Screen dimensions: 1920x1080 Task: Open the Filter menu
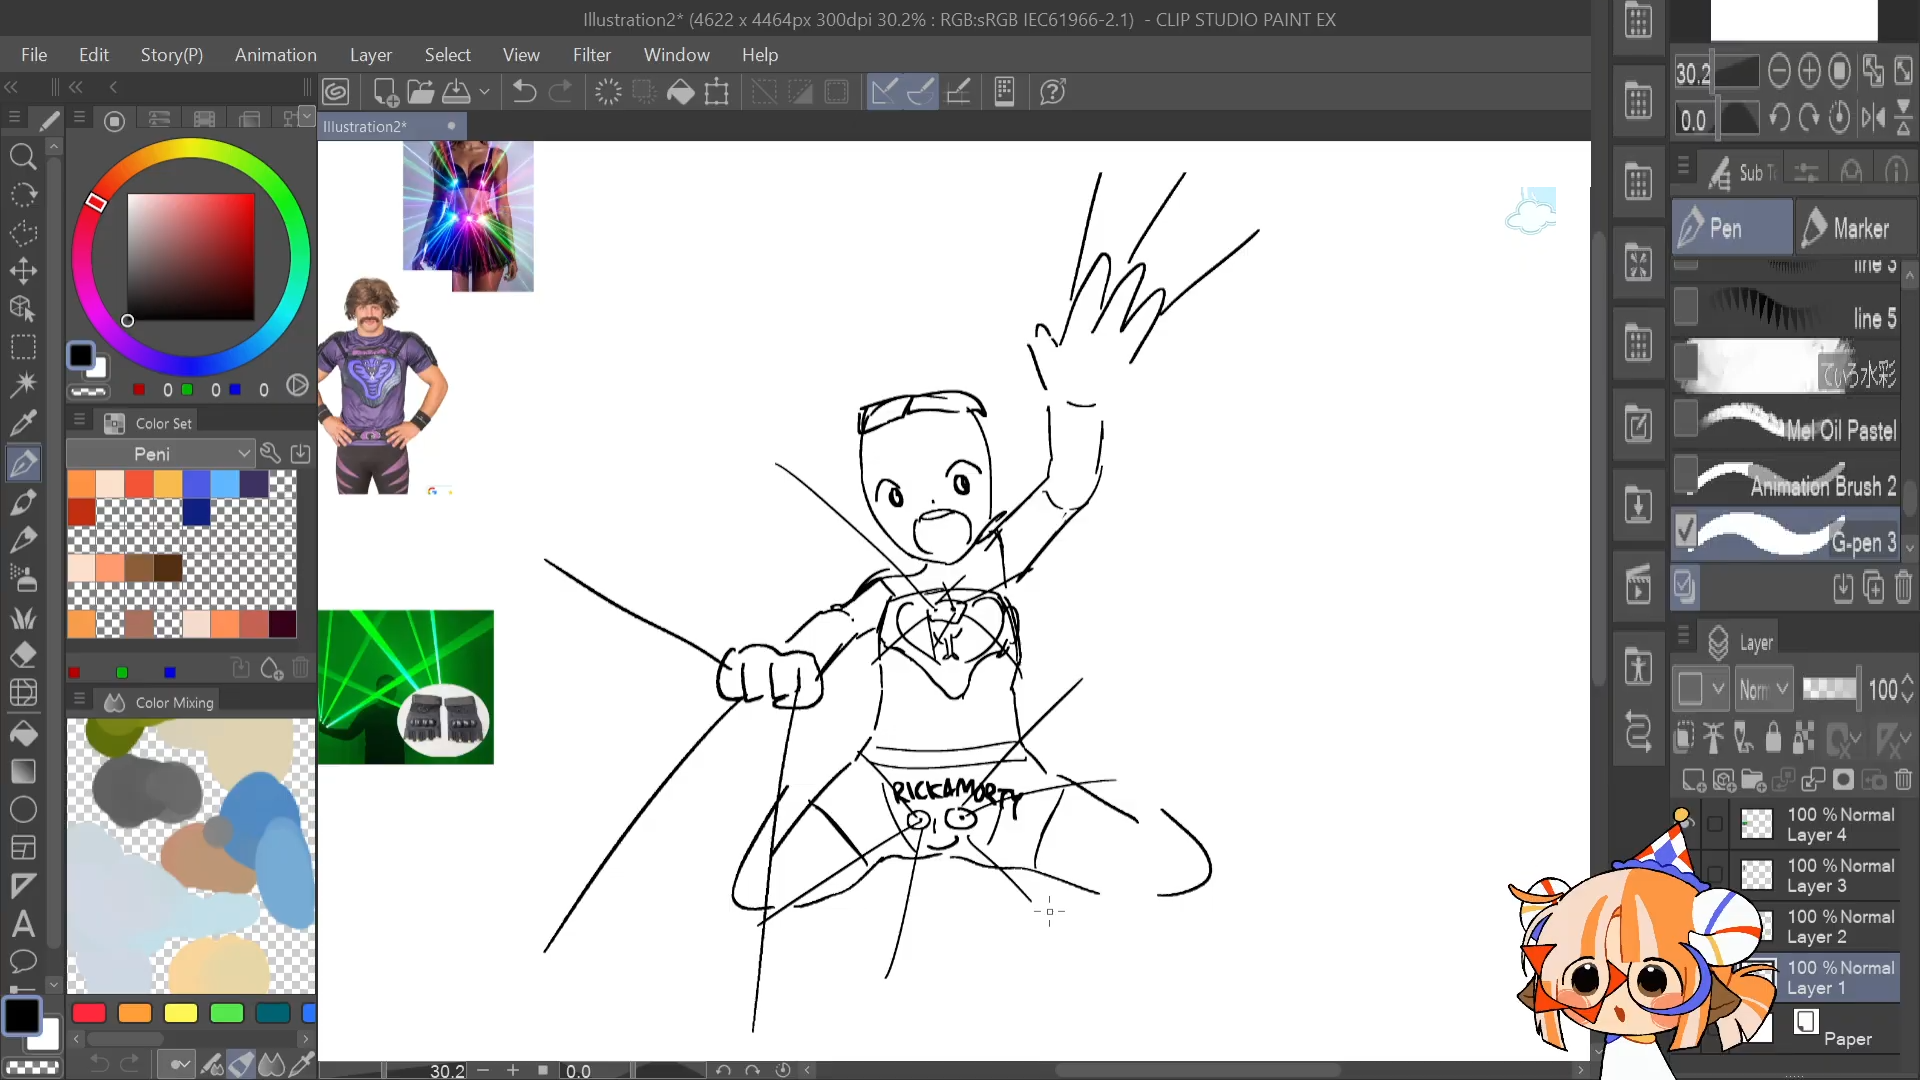point(591,55)
